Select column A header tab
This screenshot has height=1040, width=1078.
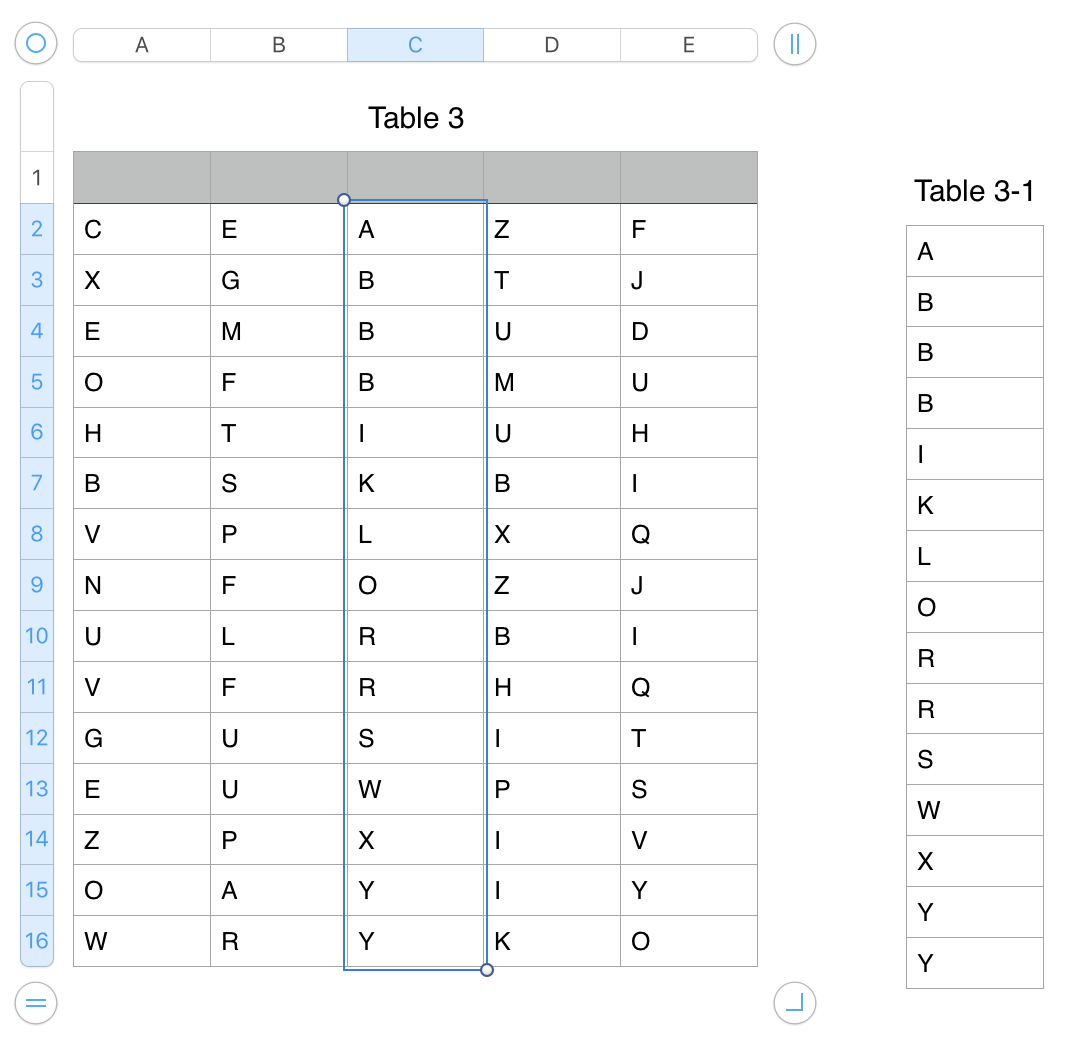142,45
